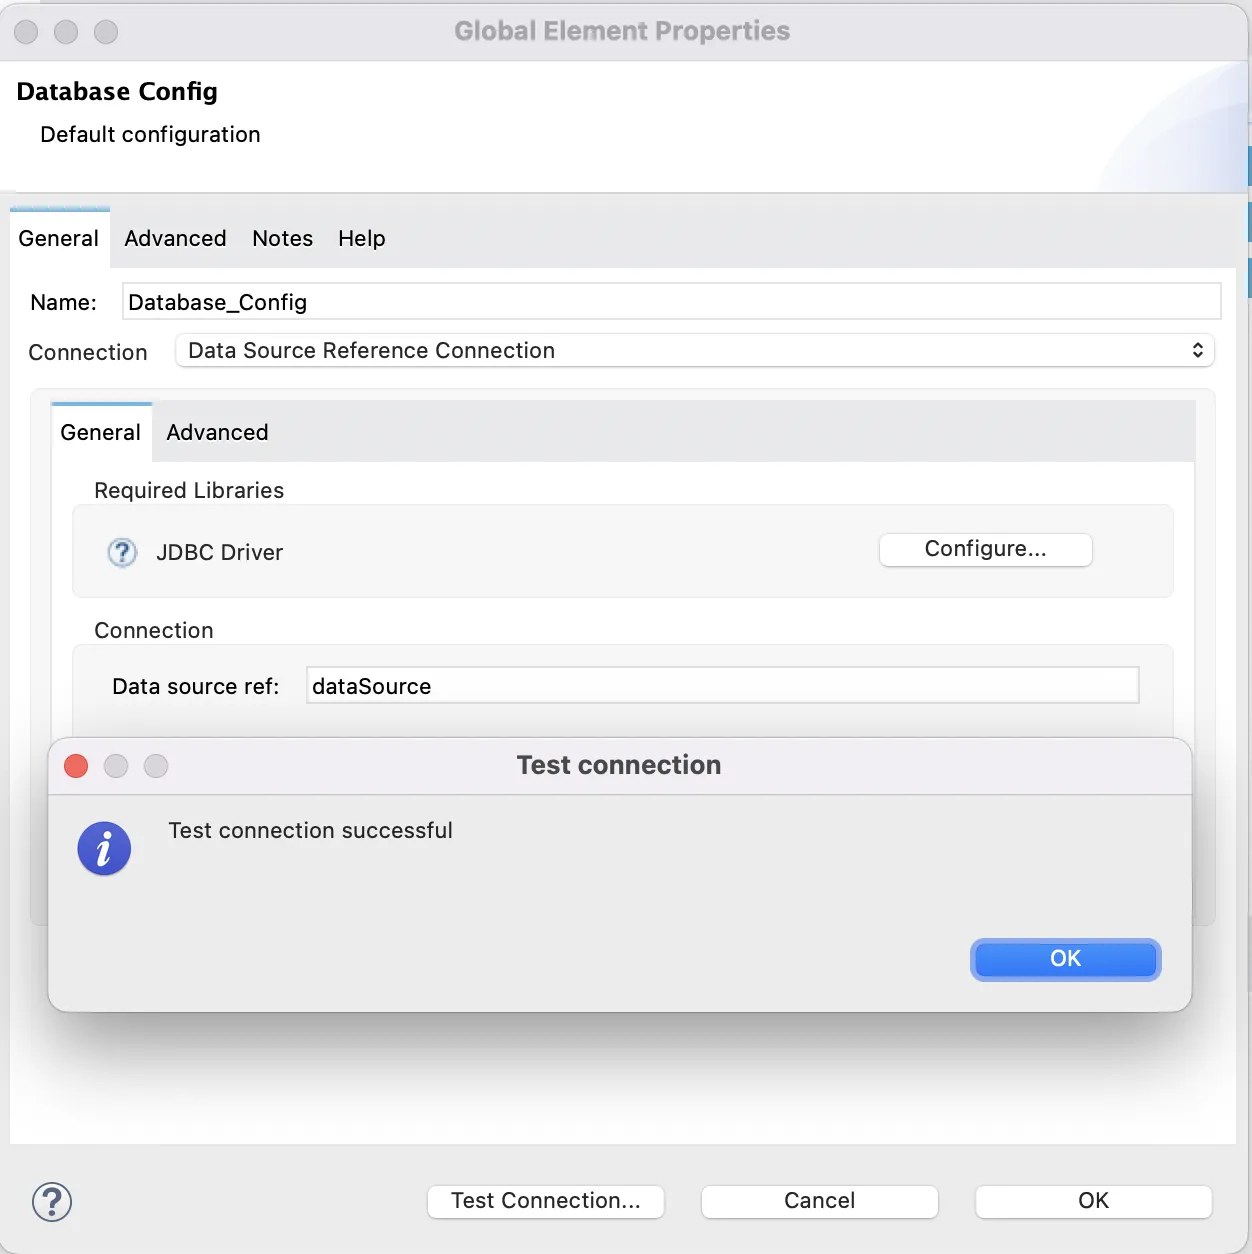Click the JDBC Driver help question icon
Image resolution: width=1252 pixels, height=1254 pixels.
click(x=122, y=552)
